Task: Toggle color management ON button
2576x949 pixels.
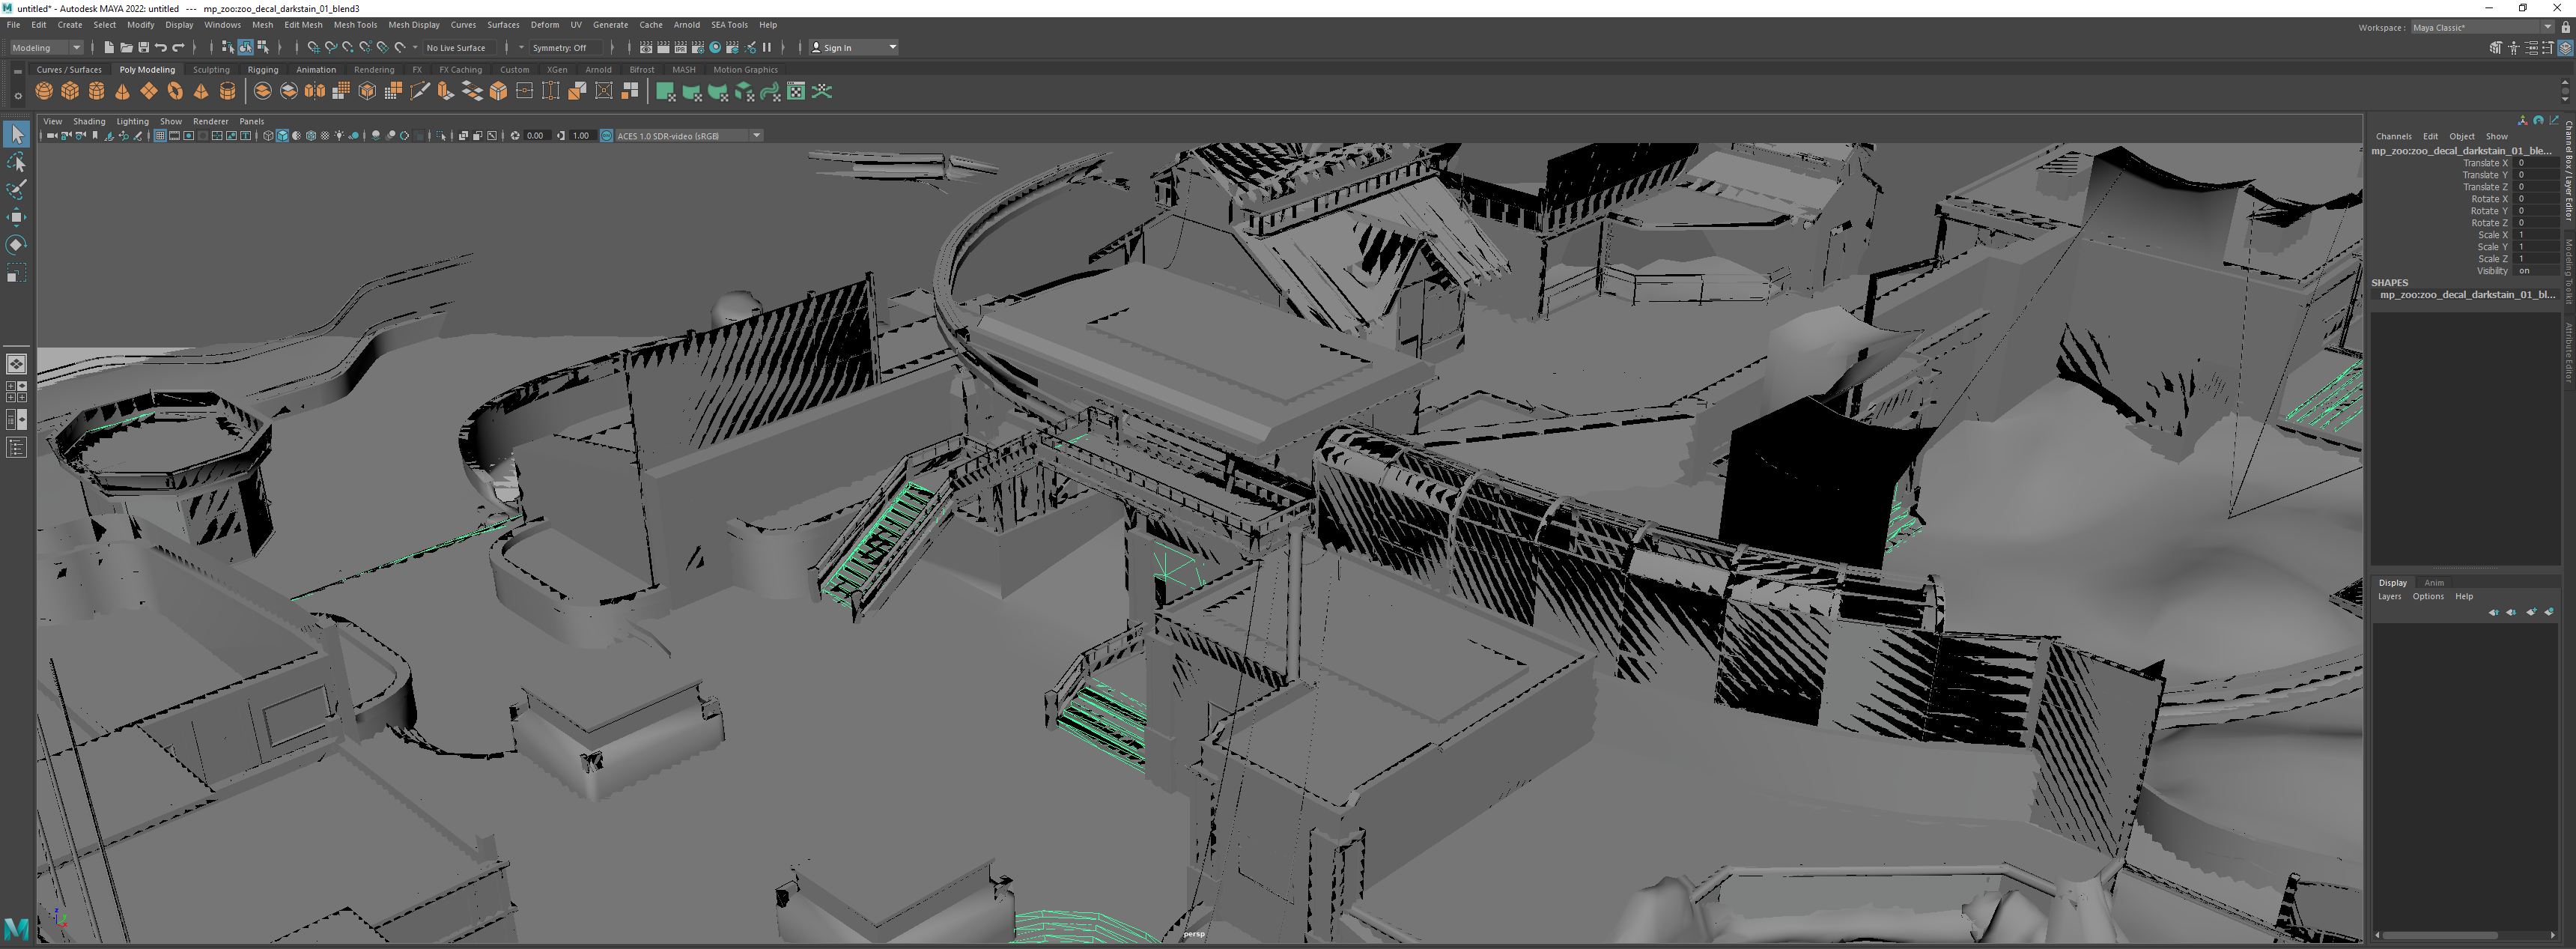Action: pyautogui.click(x=606, y=135)
